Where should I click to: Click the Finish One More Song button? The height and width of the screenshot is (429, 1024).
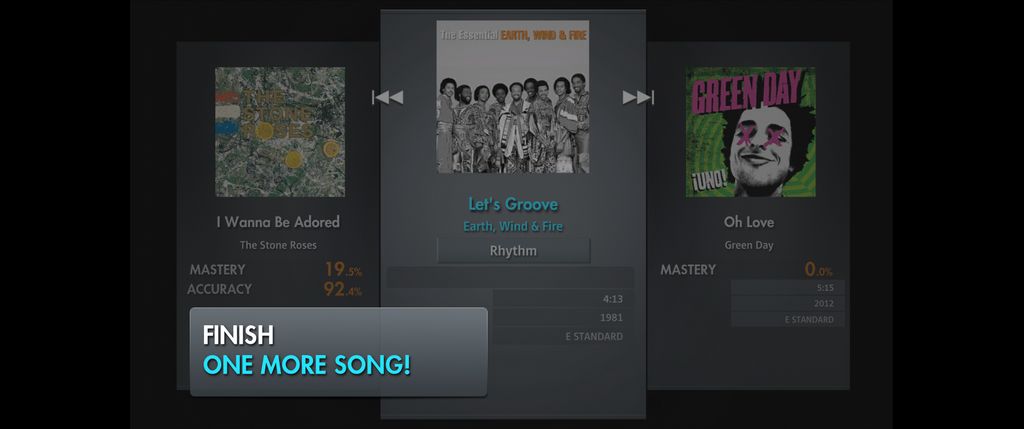[338, 352]
